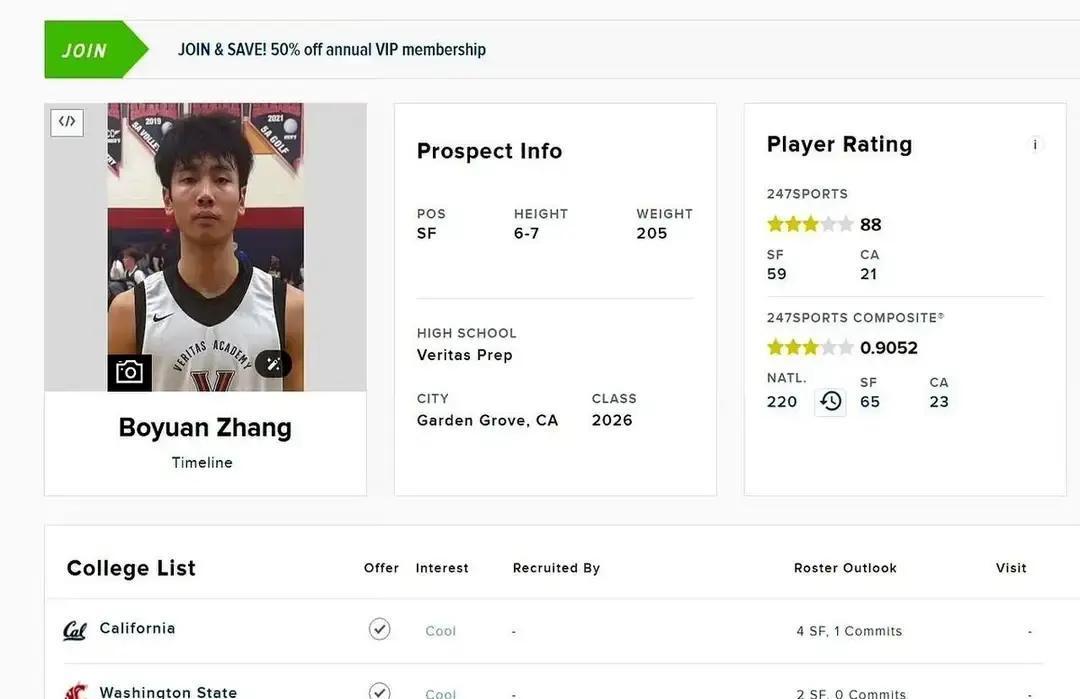Click the Roster Outlook column header
1080x699 pixels.
point(845,568)
